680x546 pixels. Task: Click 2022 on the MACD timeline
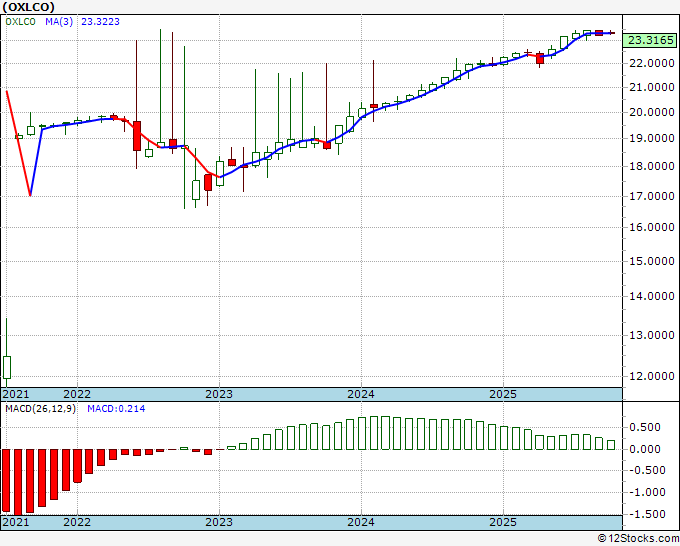click(77, 522)
